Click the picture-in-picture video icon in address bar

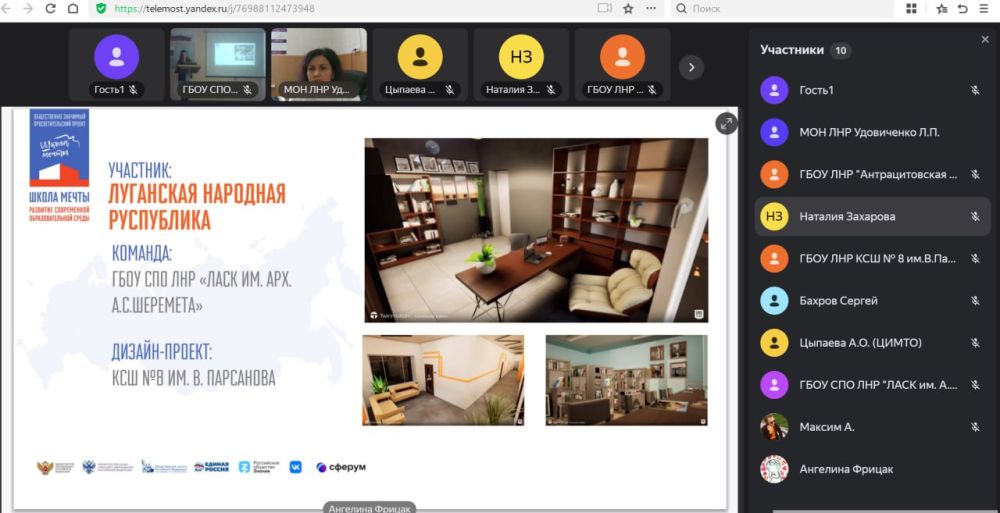pos(604,9)
